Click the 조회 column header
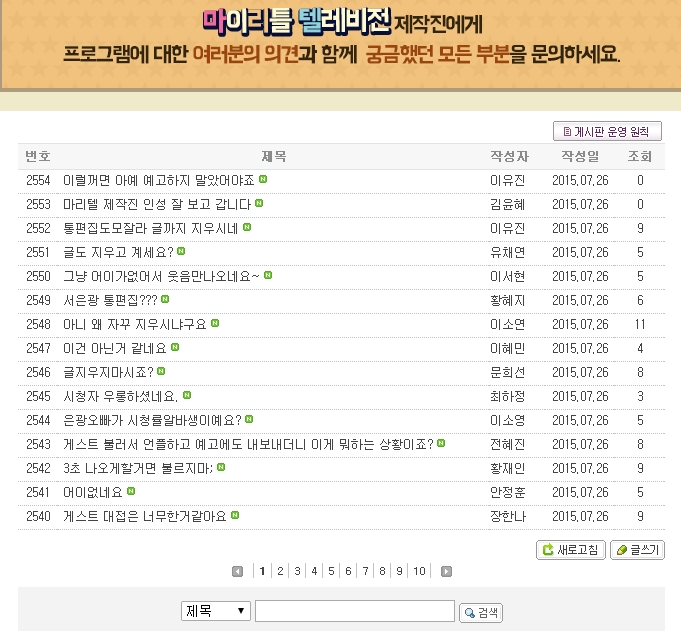This screenshot has height=639, width=681. pyautogui.click(x=640, y=156)
